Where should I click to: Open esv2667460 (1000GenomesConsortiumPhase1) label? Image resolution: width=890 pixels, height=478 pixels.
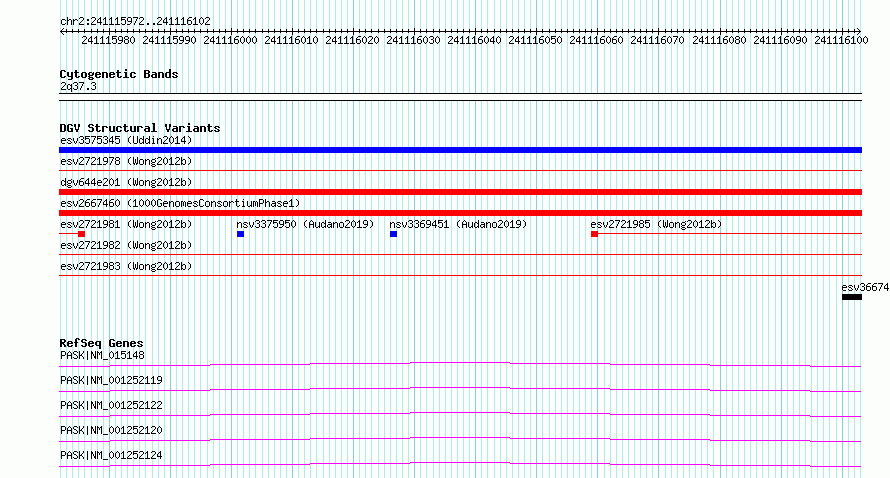click(180, 203)
